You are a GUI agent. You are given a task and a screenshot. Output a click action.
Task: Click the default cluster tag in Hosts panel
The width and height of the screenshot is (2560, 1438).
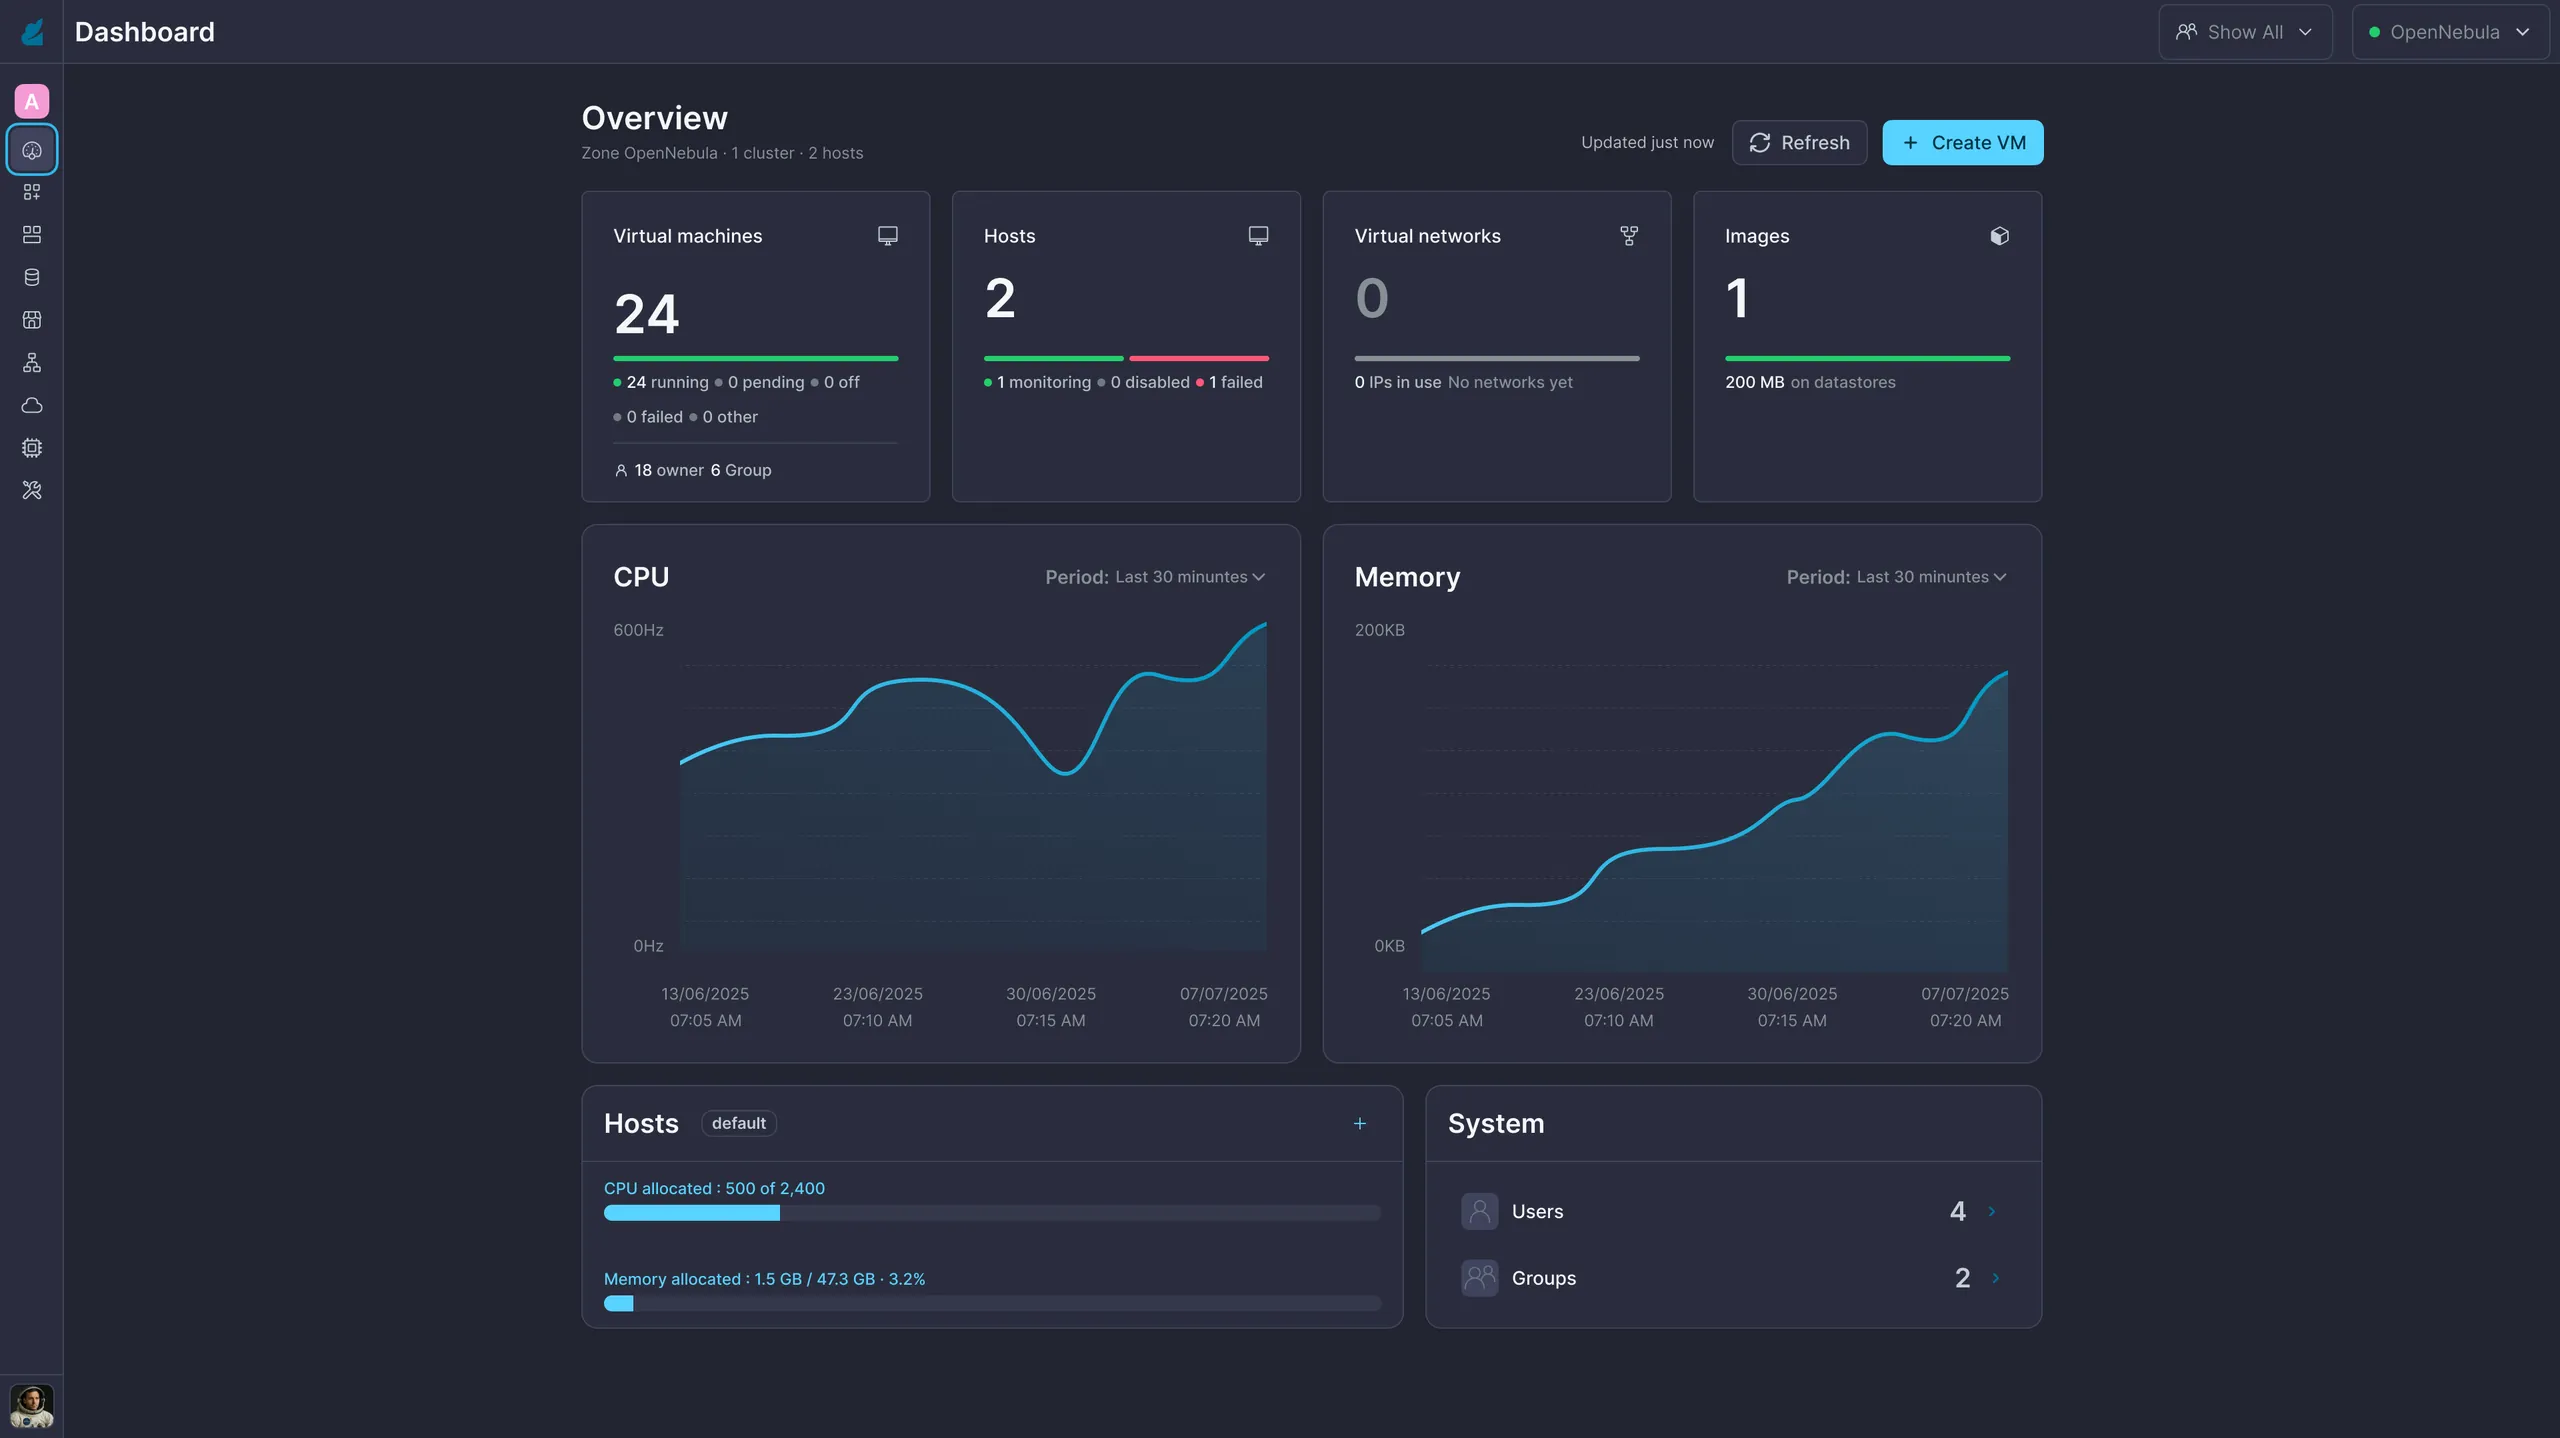[x=739, y=1124]
